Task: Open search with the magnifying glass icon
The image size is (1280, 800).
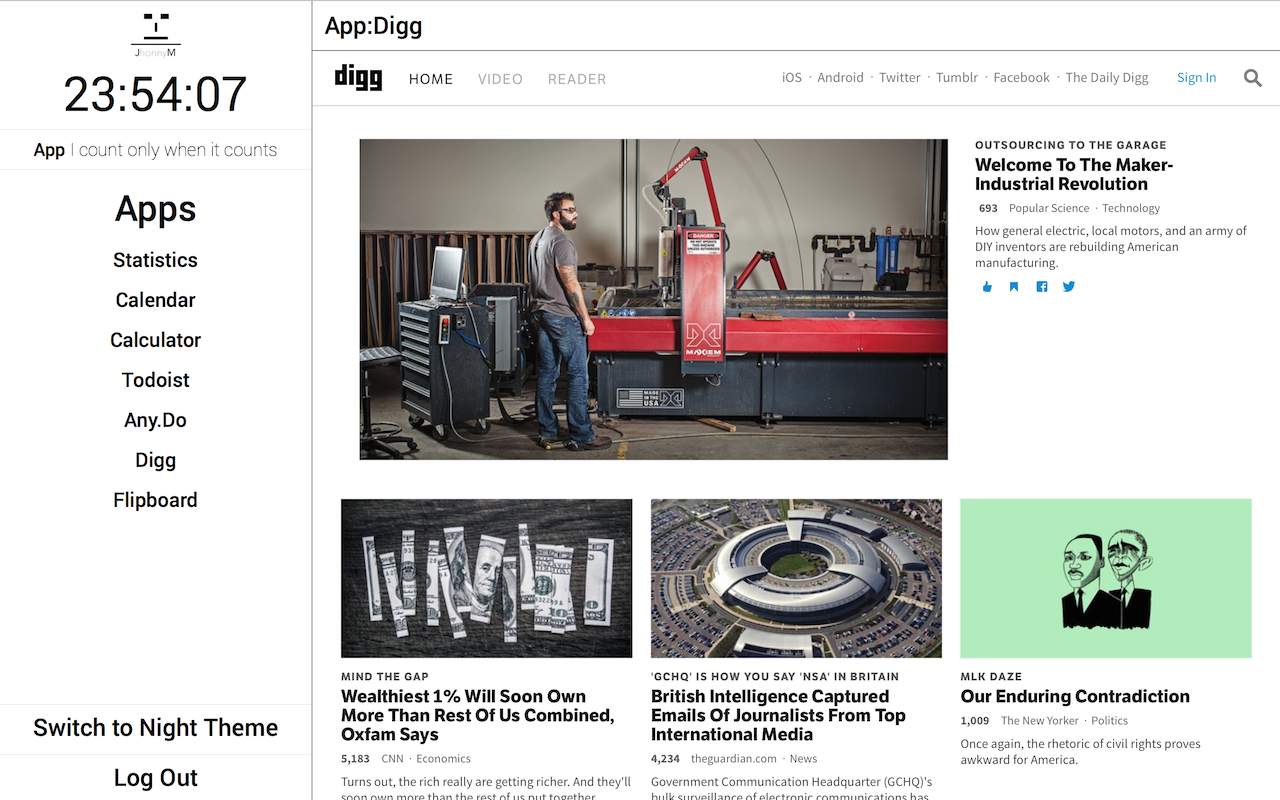Action: click(1252, 78)
